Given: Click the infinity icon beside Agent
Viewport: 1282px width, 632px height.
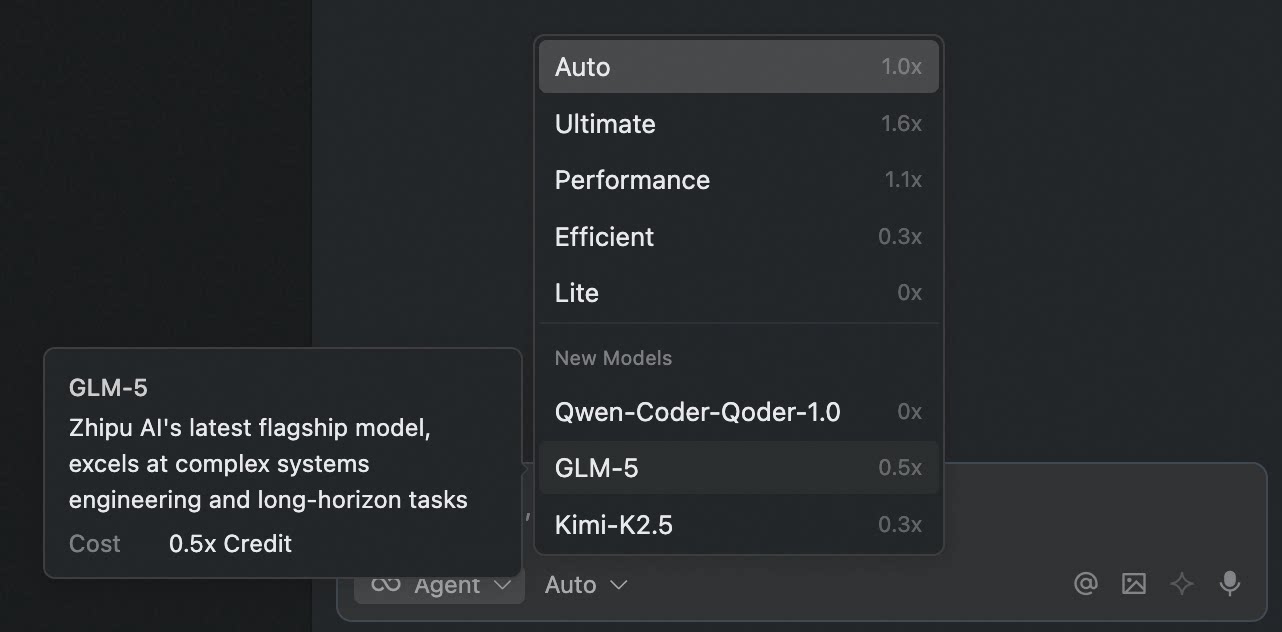Looking at the screenshot, I should (386, 584).
